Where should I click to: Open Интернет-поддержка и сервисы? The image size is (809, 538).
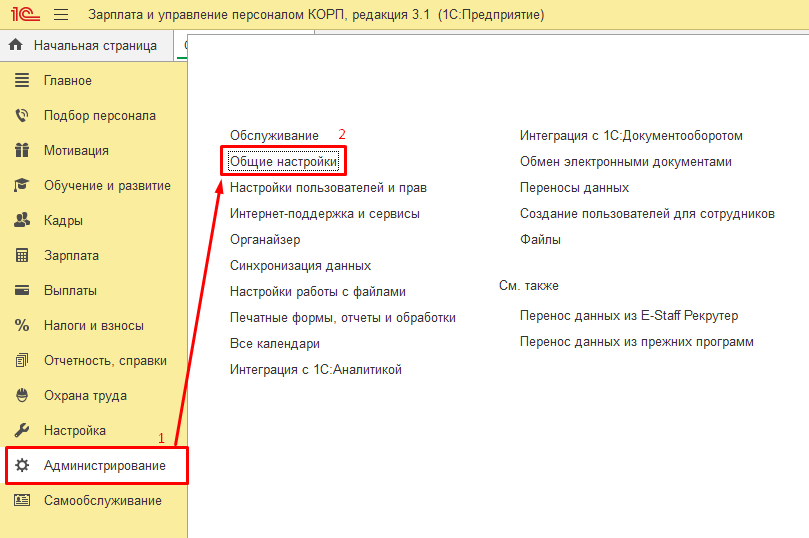[x=325, y=214]
